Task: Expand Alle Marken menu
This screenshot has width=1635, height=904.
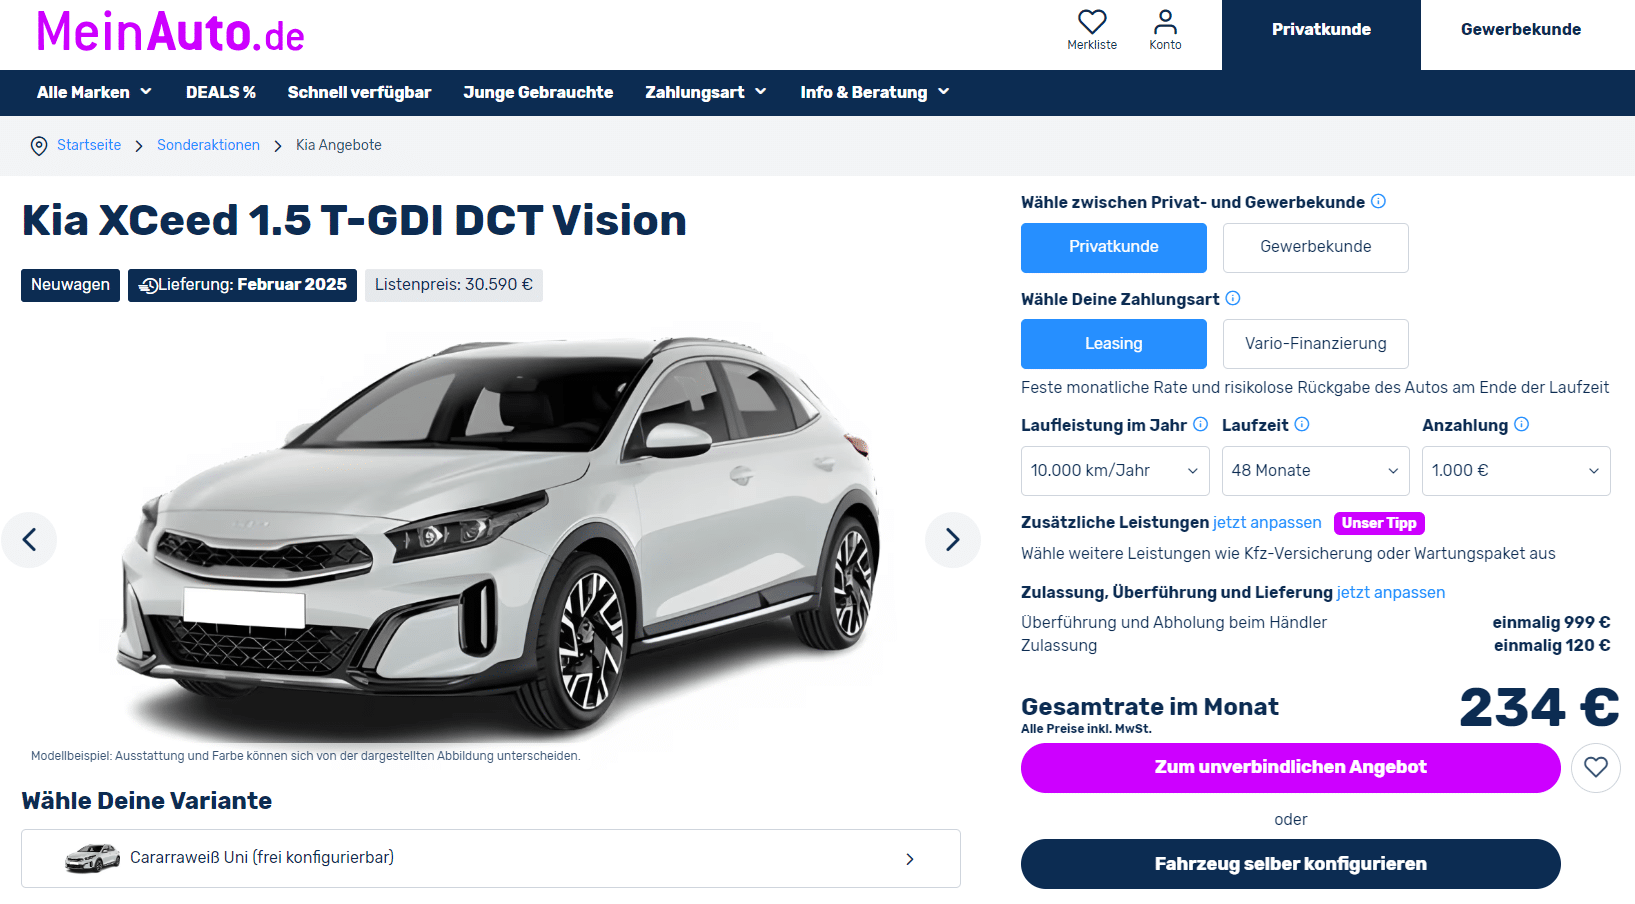Action: (x=94, y=92)
